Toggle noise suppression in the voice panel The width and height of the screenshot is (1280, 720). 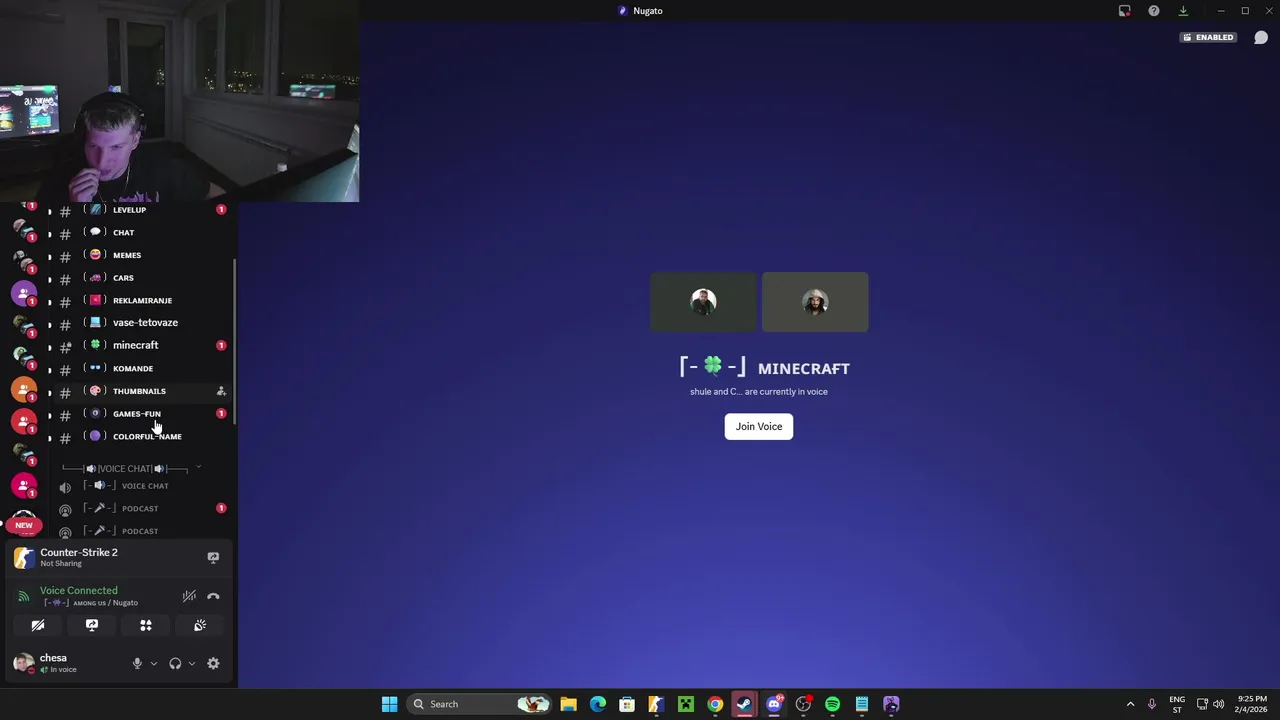(x=189, y=596)
